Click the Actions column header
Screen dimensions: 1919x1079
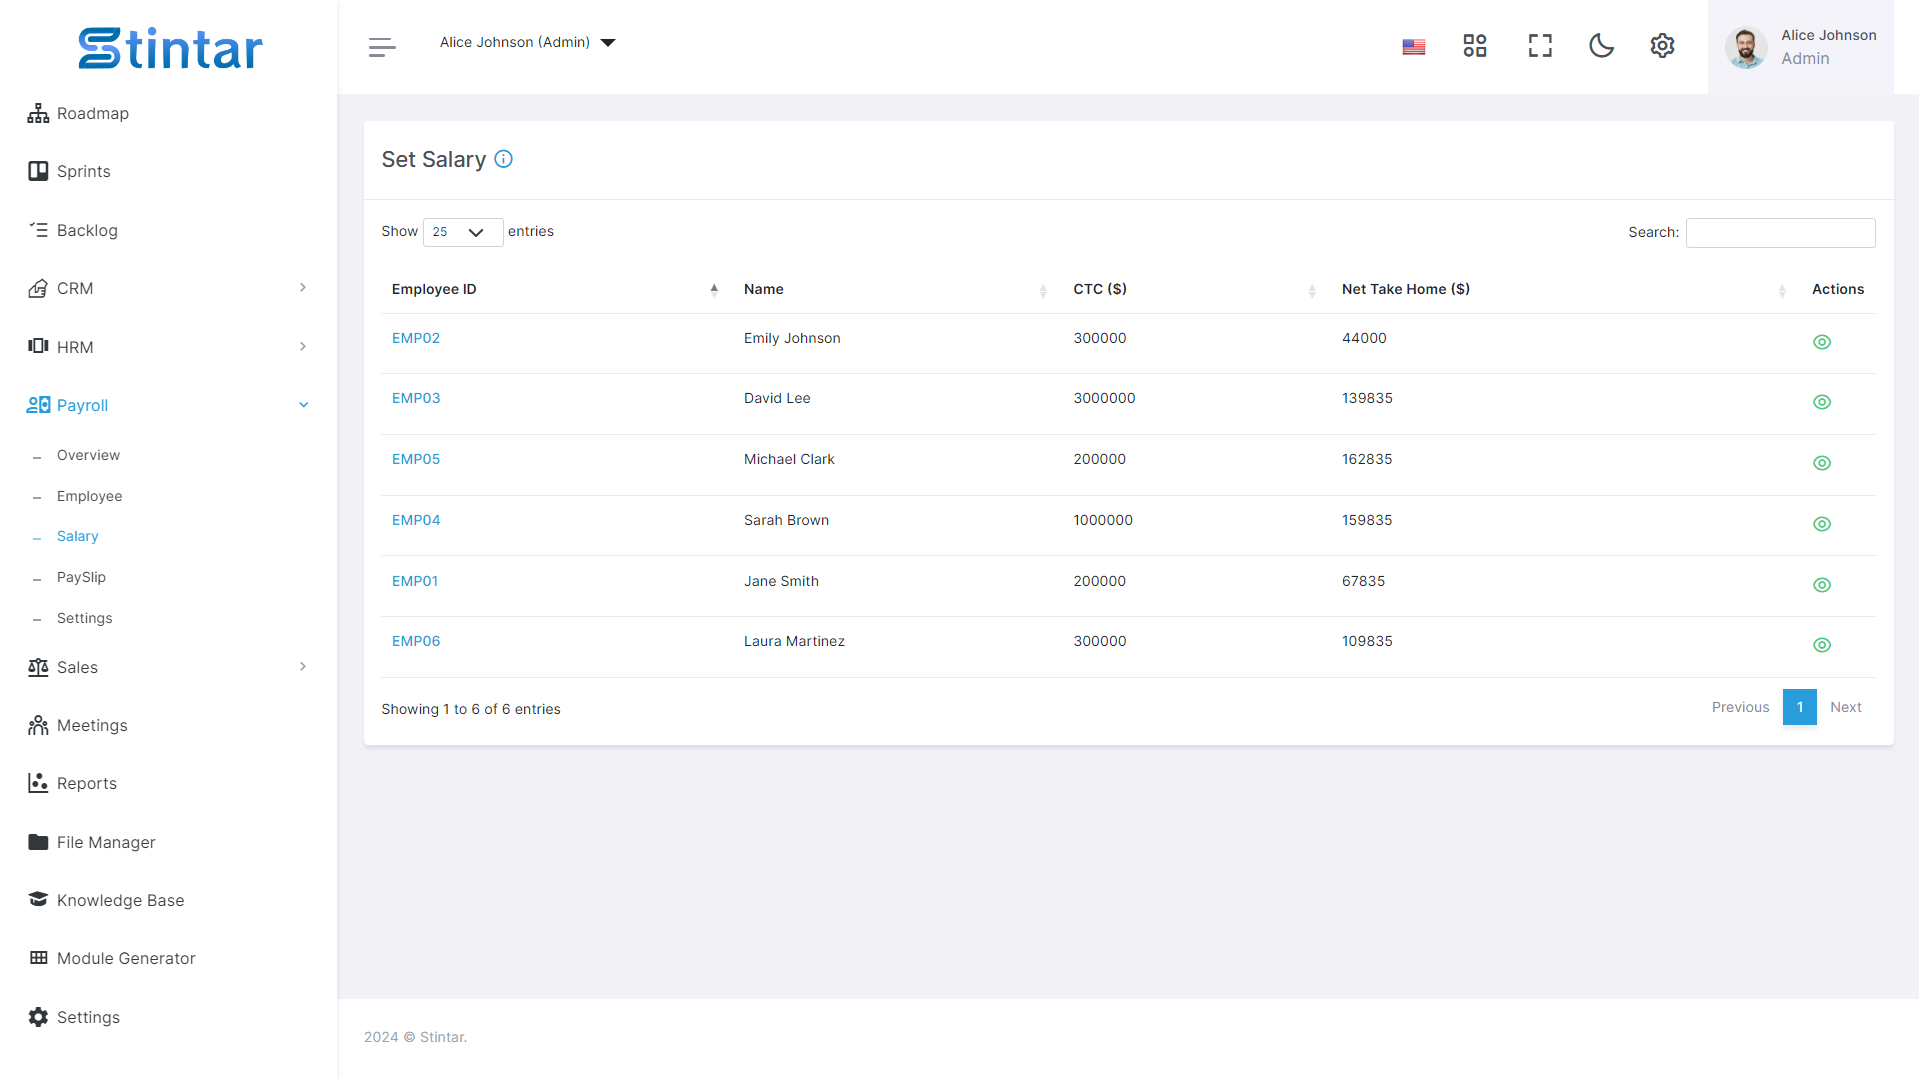1838,289
